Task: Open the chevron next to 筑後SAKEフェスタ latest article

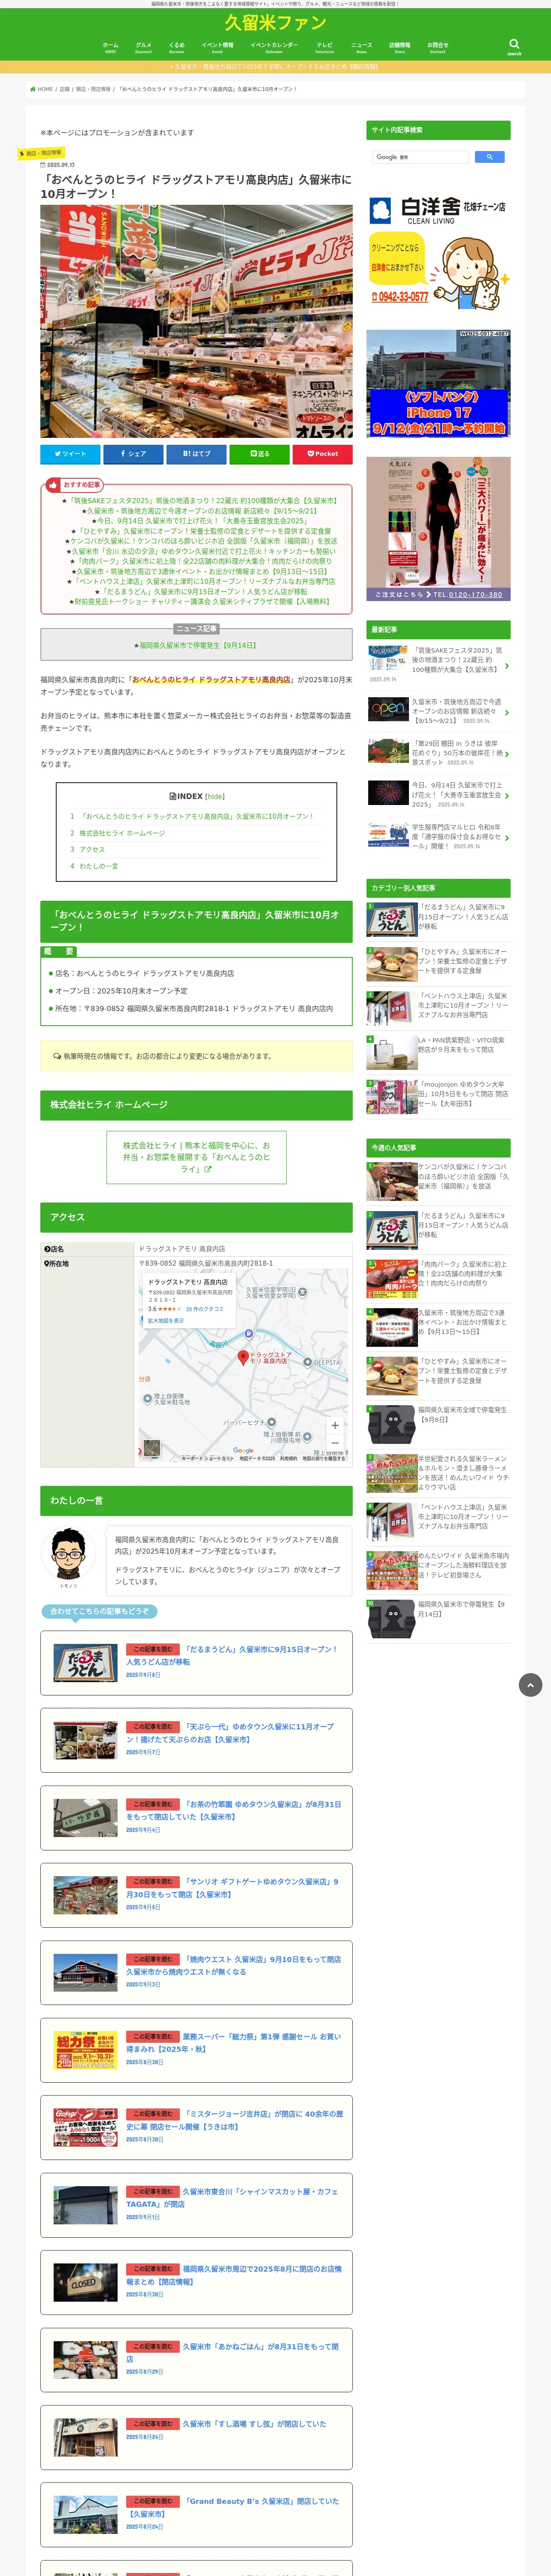Action: coord(506,666)
